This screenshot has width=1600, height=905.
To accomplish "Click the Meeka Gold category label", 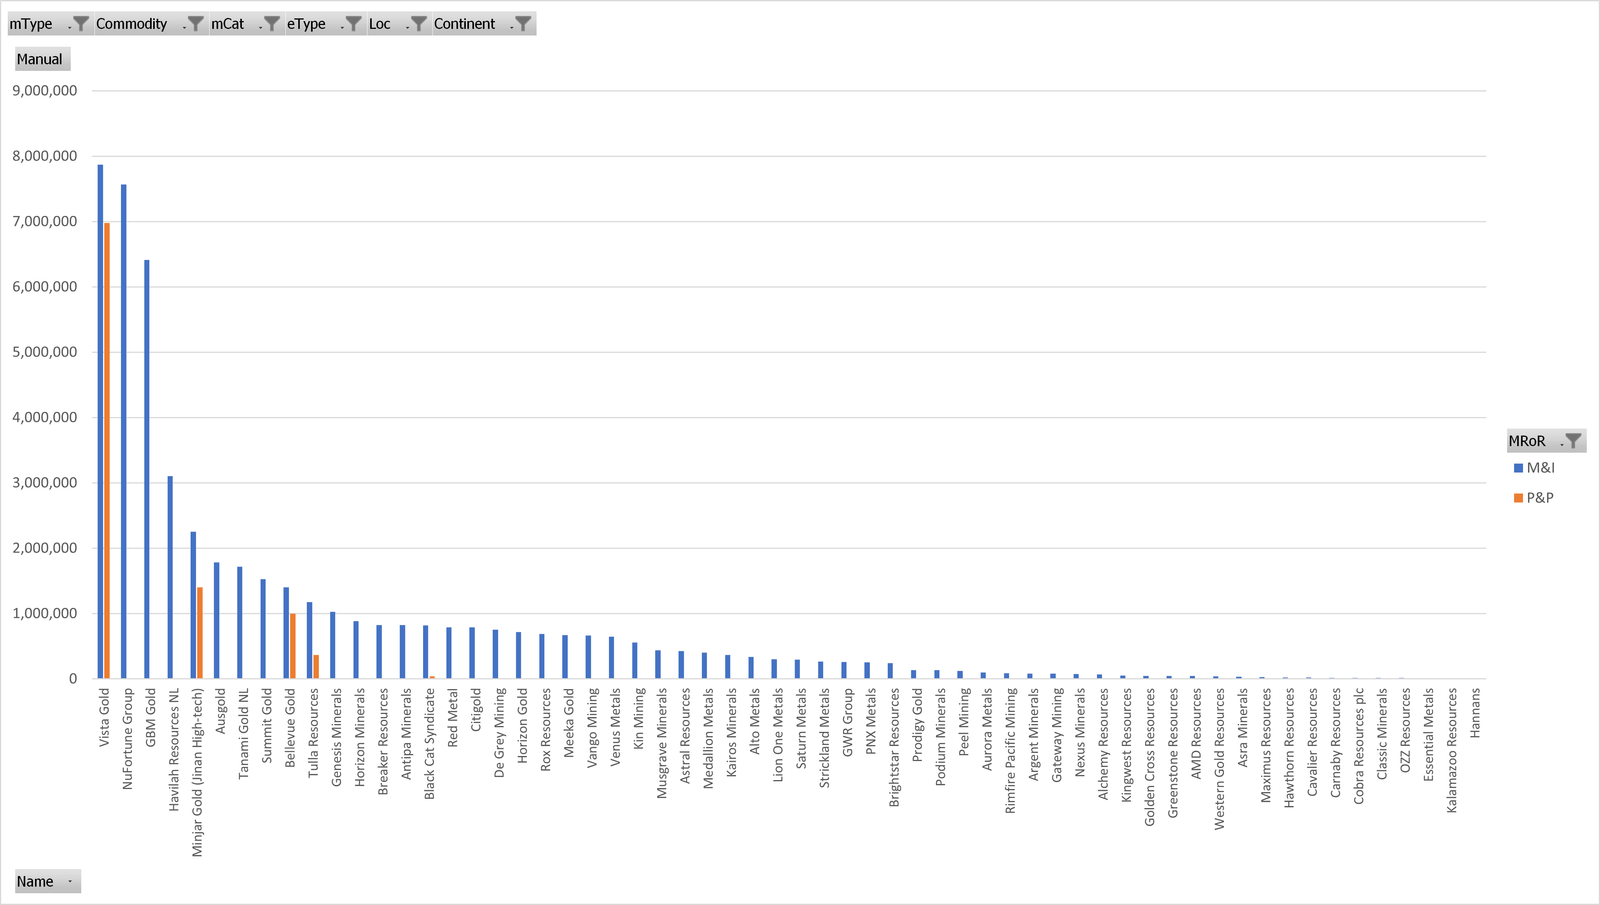I will point(570,722).
